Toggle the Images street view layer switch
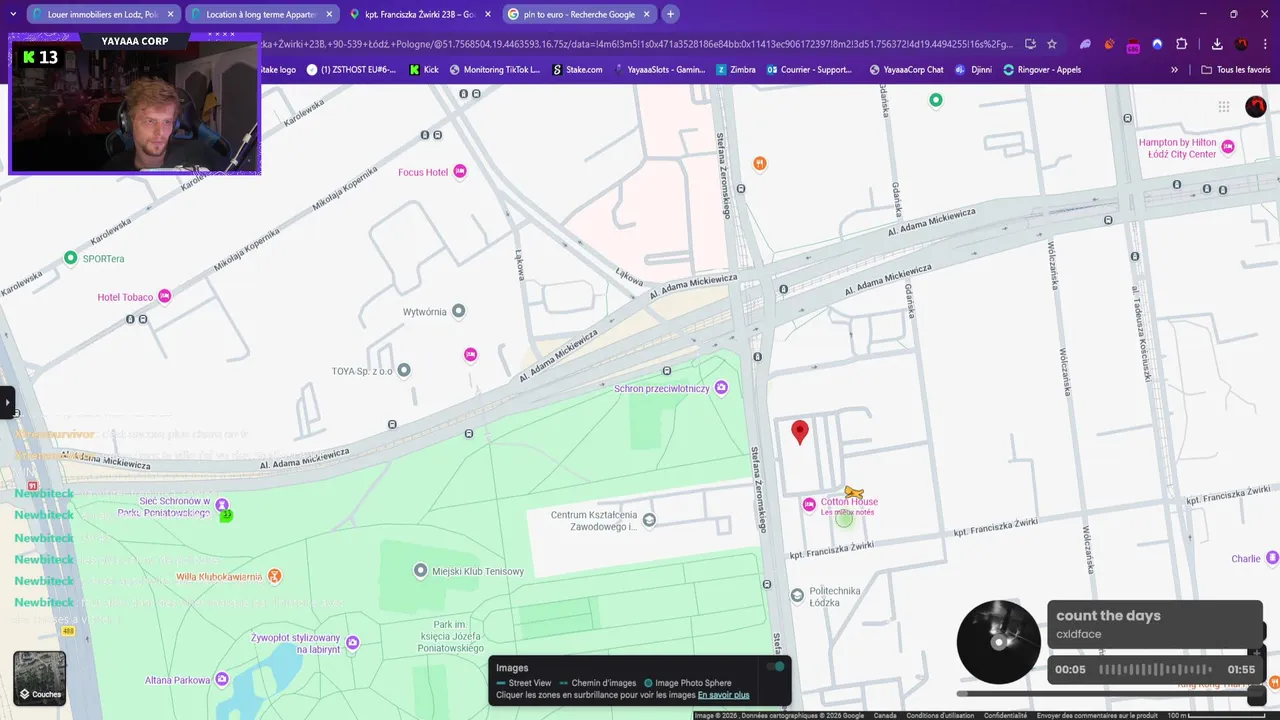Image resolution: width=1280 pixels, height=720 pixels. [775, 667]
